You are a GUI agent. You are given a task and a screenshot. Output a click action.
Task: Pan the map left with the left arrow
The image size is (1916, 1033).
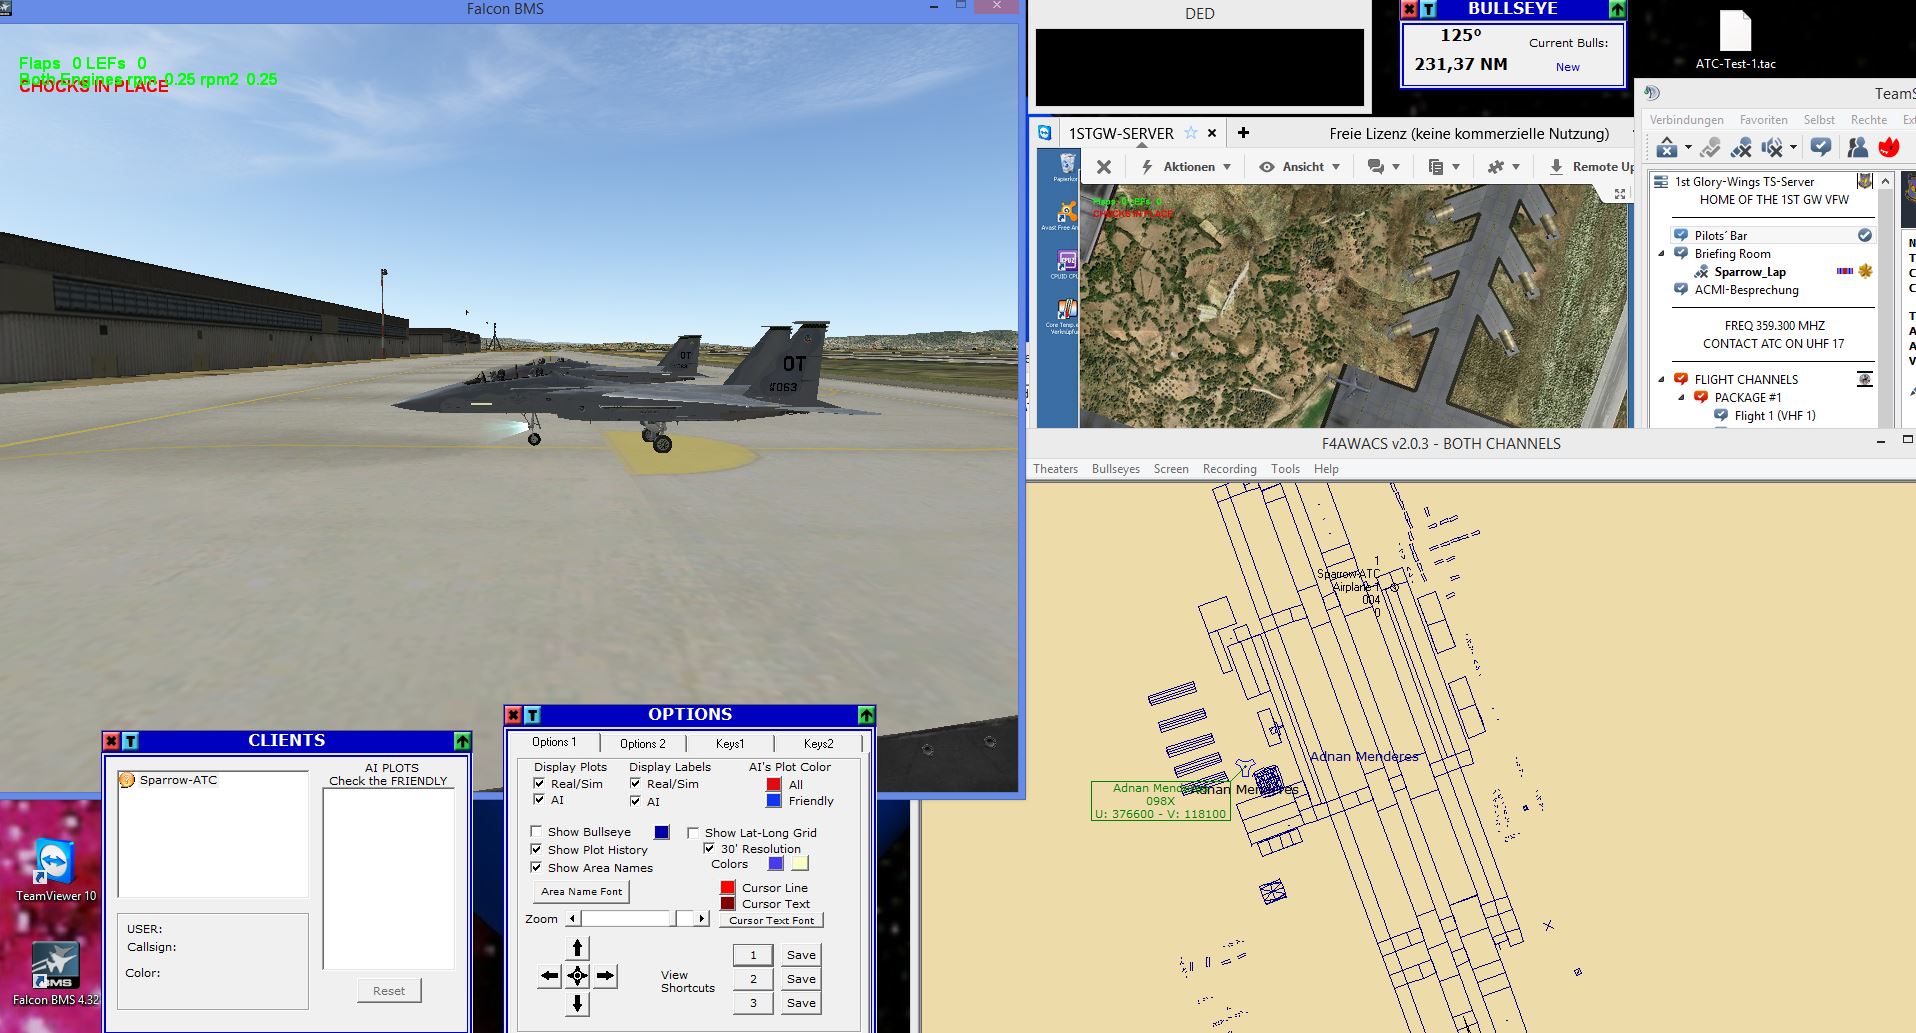click(549, 975)
